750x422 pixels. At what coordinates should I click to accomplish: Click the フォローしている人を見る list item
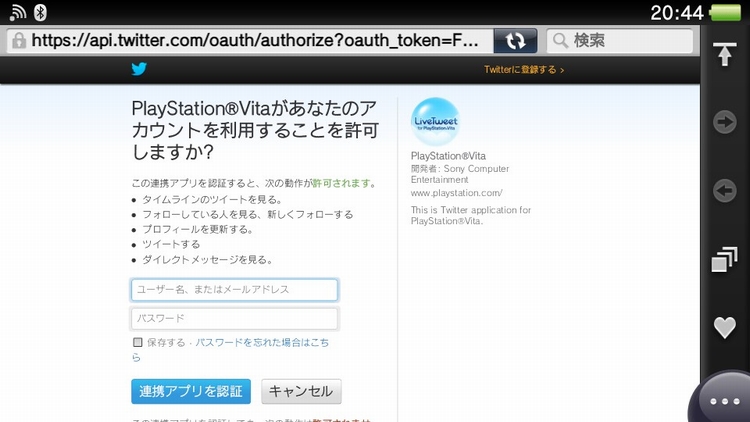coord(247,214)
